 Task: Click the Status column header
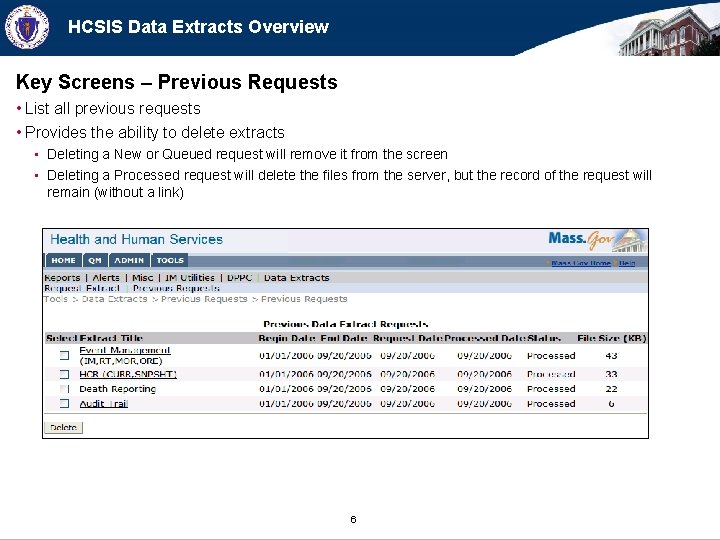[544, 338]
